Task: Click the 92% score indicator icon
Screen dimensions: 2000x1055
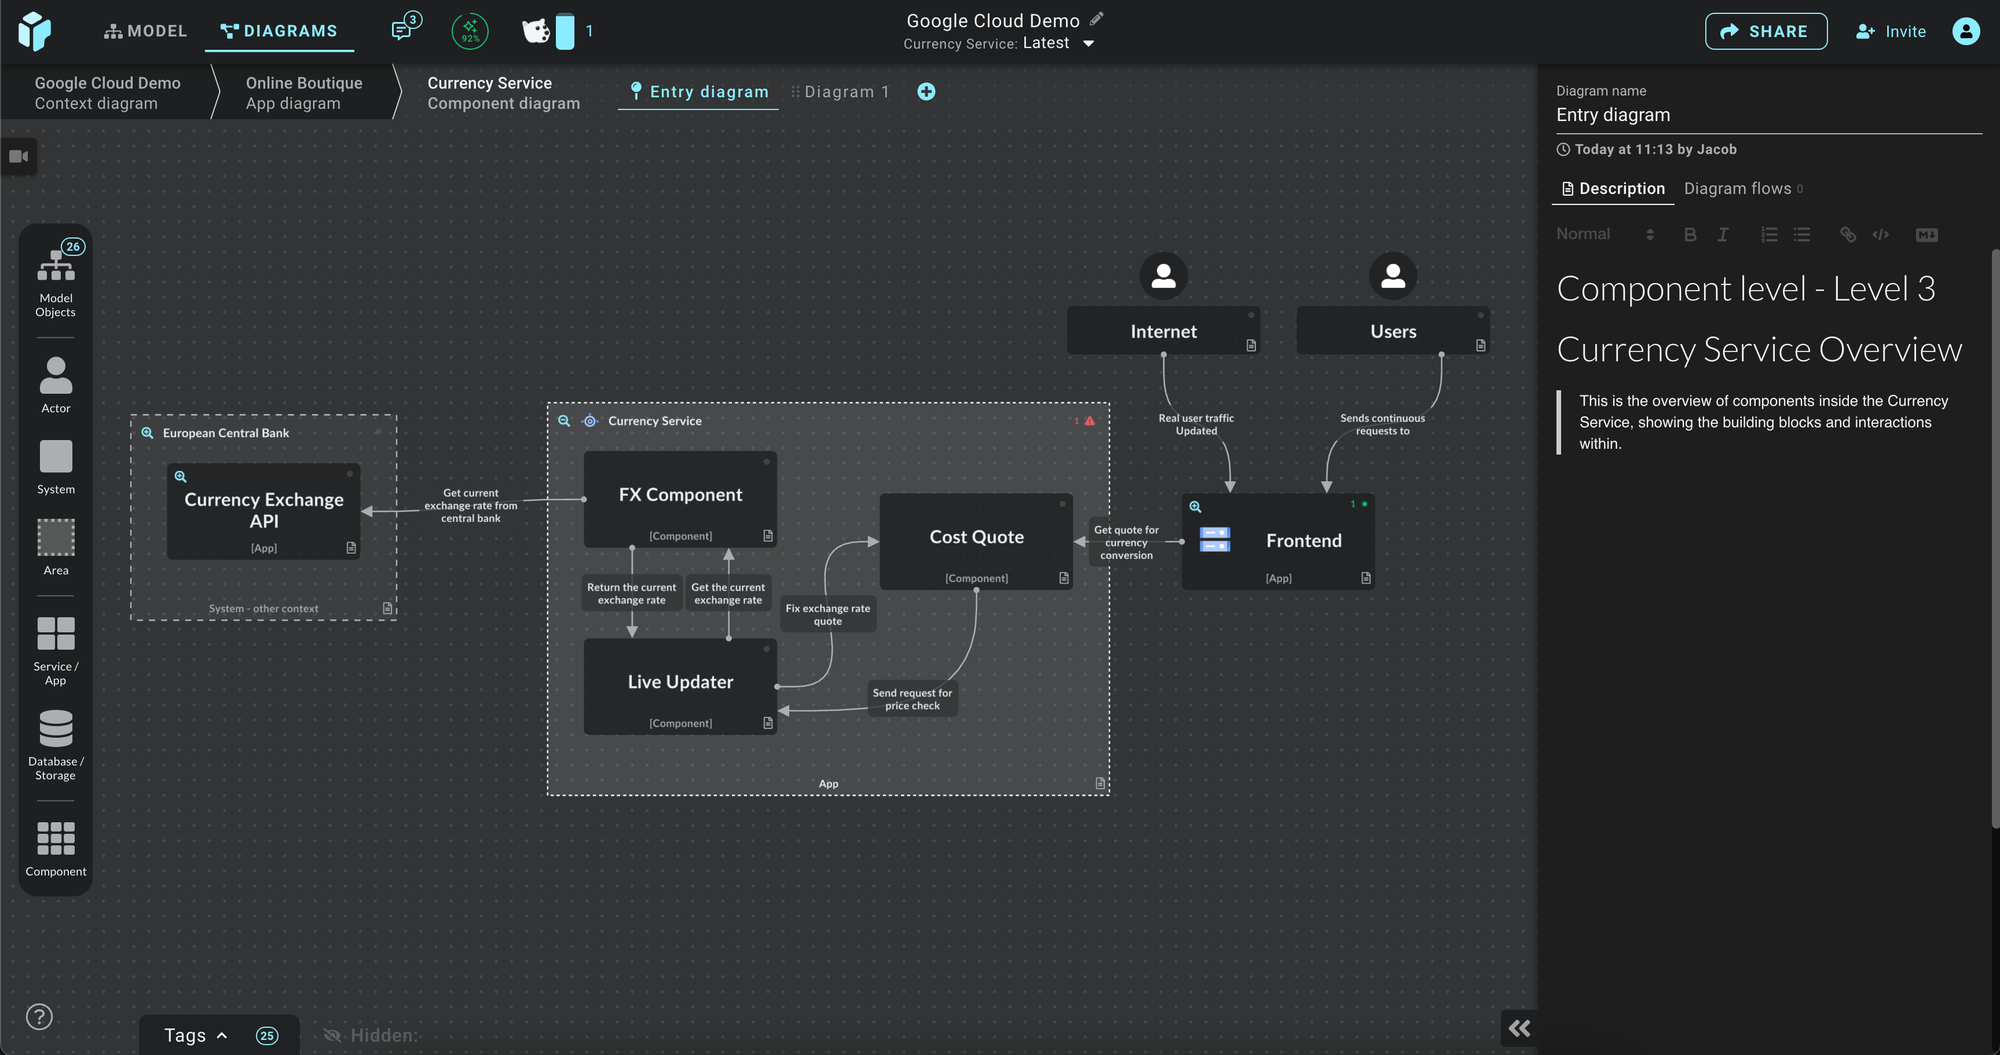Action: pyautogui.click(x=470, y=31)
